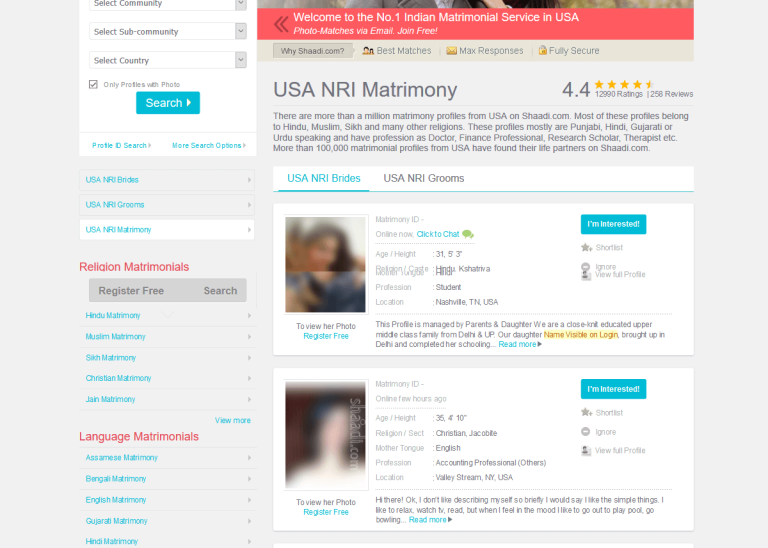Image resolution: width=768 pixels, height=548 pixels.
Task: Click the Shortlist text for Nashville profile
Action: 609,247
